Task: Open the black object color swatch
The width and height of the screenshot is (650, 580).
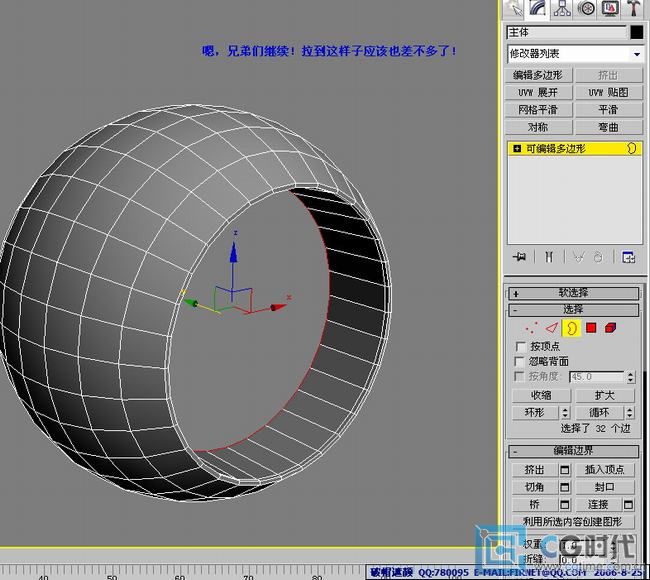Action: point(636,32)
